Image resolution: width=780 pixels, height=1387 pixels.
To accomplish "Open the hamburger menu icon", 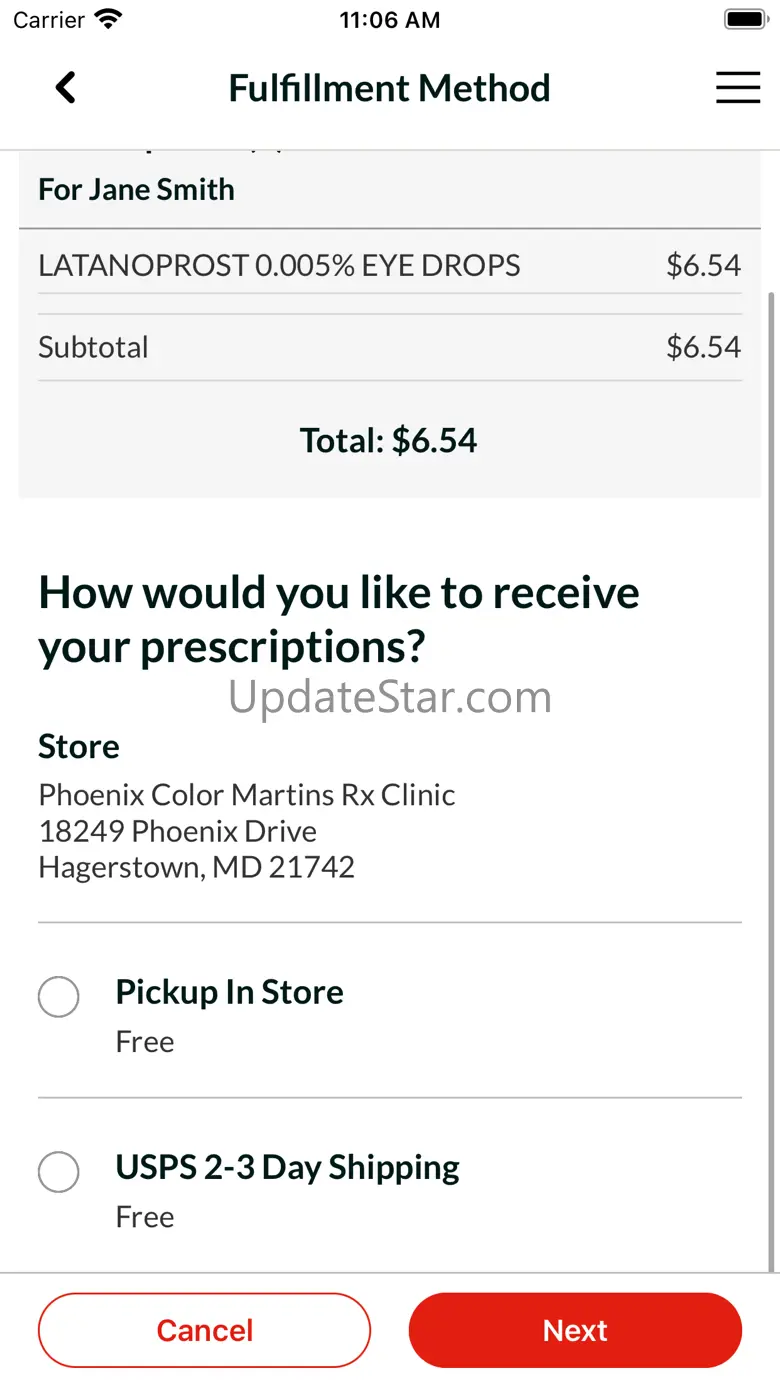I will pos(738,88).
